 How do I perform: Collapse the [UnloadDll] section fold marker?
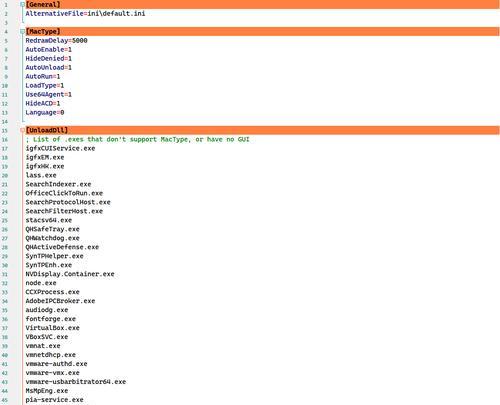tap(22, 130)
